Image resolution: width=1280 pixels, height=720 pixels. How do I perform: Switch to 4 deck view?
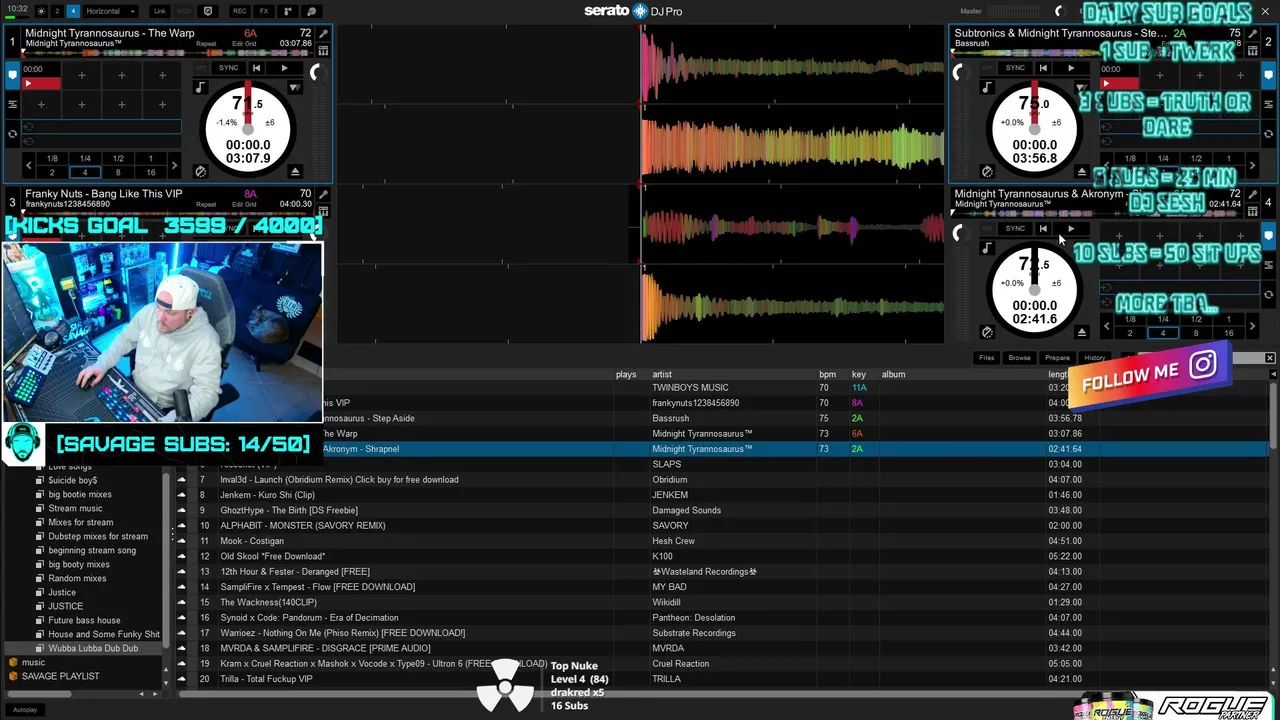coord(73,11)
